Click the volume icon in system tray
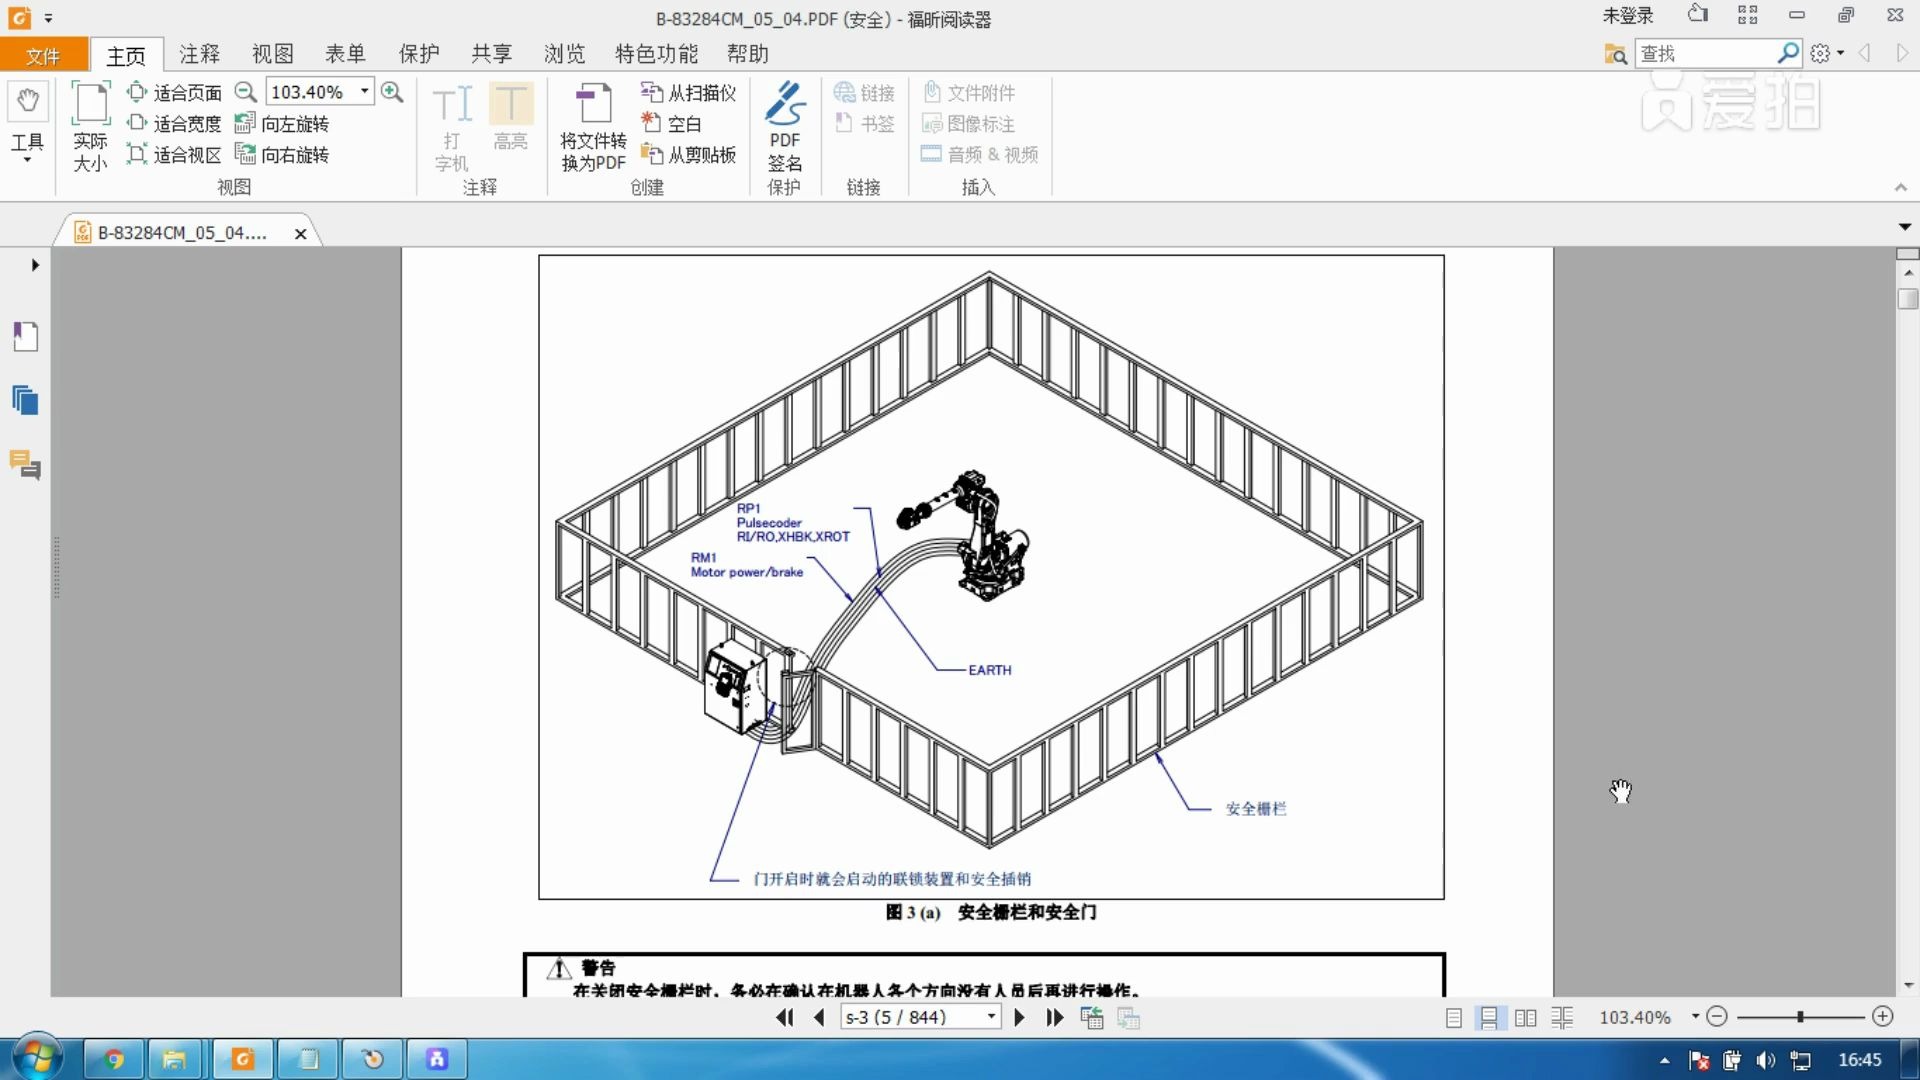Image resolution: width=1920 pixels, height=1080 pixels. click(1765, 1060)
